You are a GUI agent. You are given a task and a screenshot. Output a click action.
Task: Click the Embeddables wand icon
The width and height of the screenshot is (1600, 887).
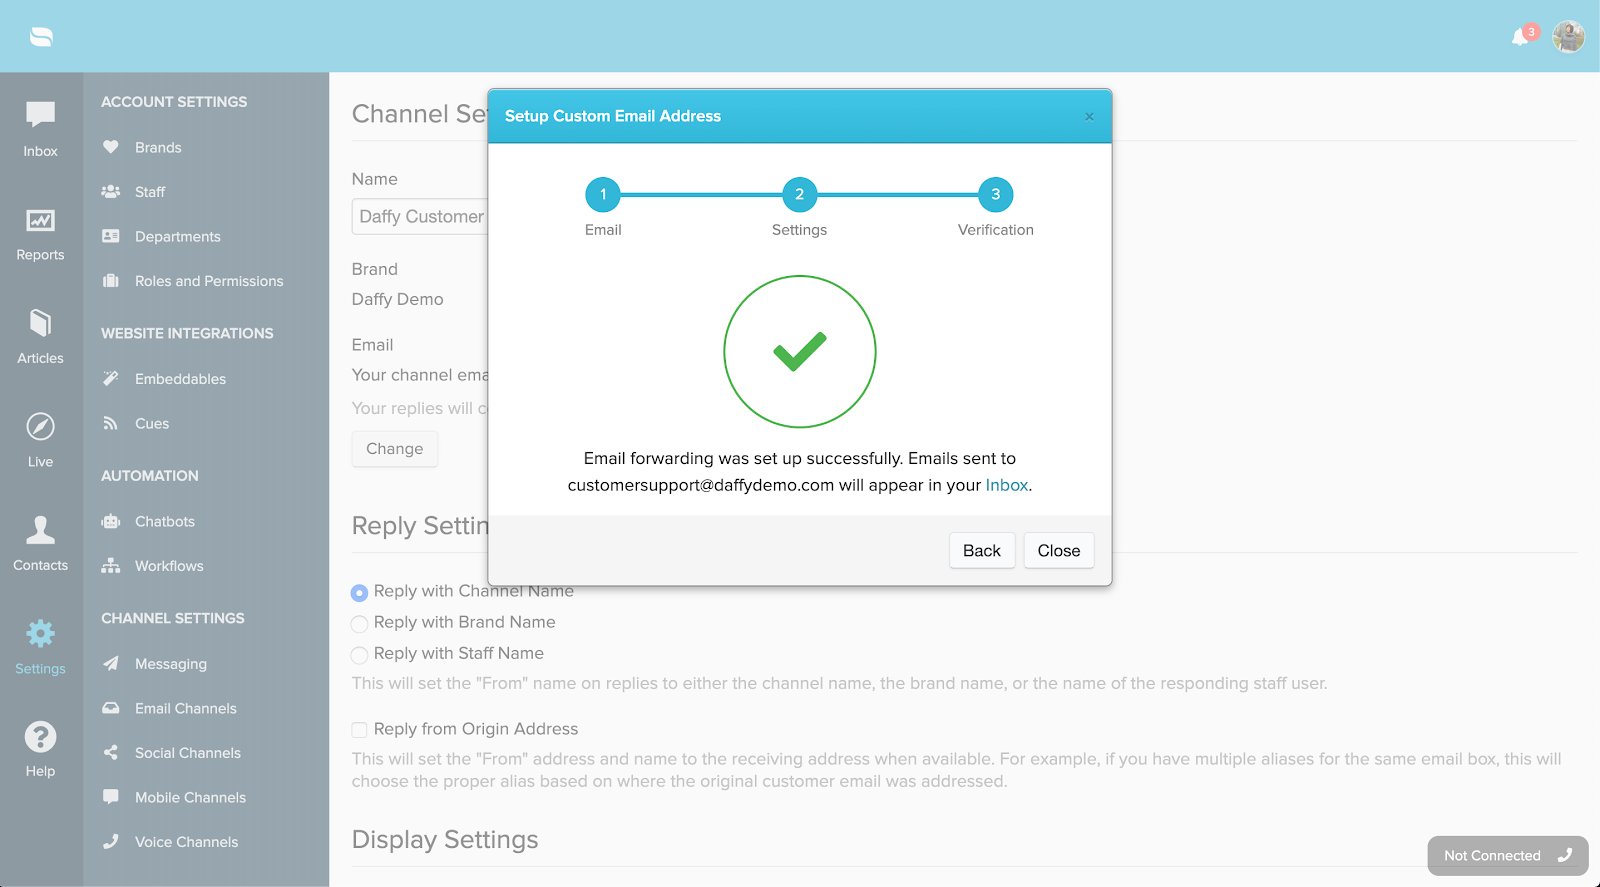(x=111, y=378)
